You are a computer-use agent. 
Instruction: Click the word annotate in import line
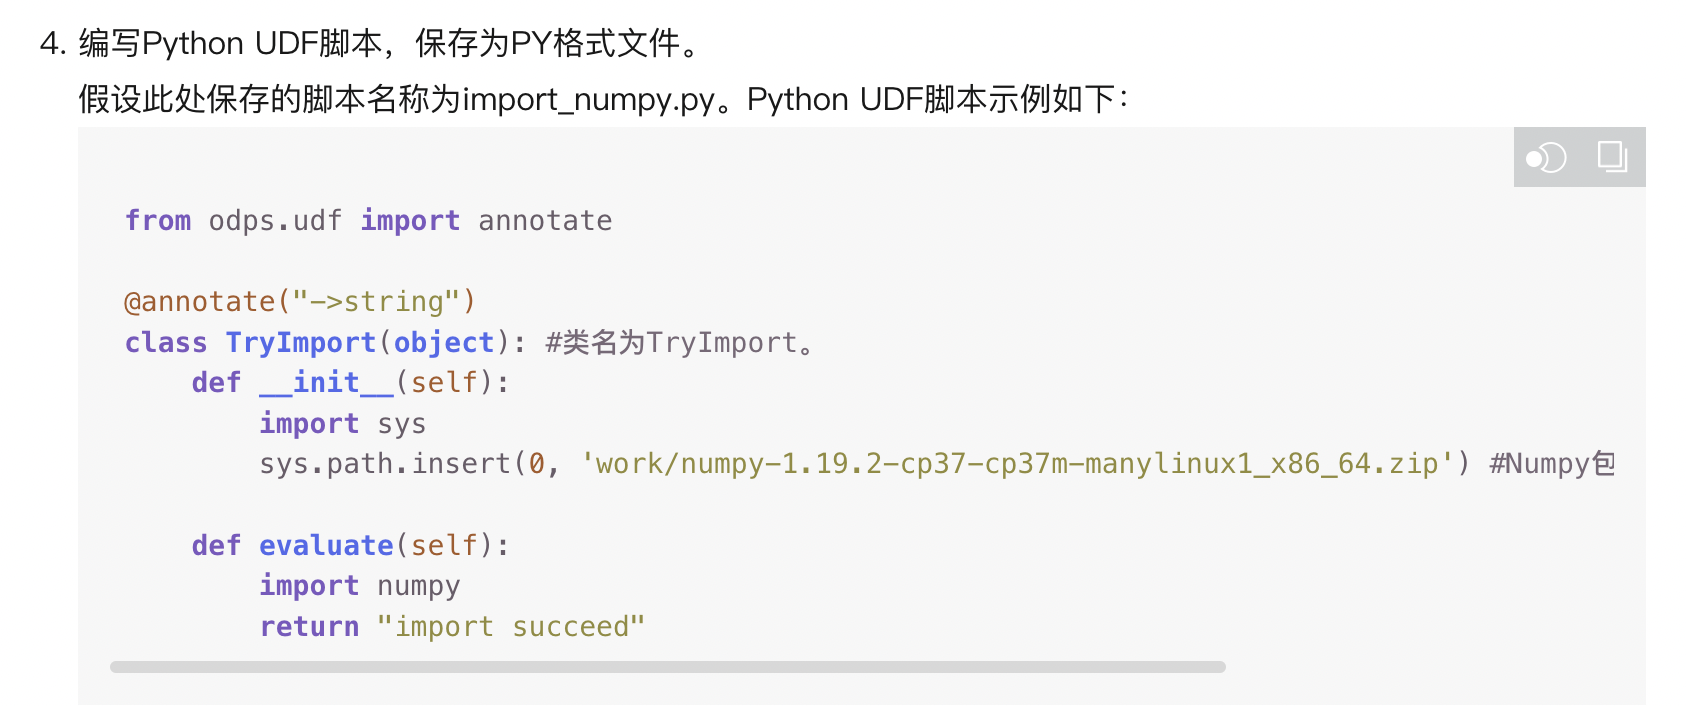[x=545, y=221]
